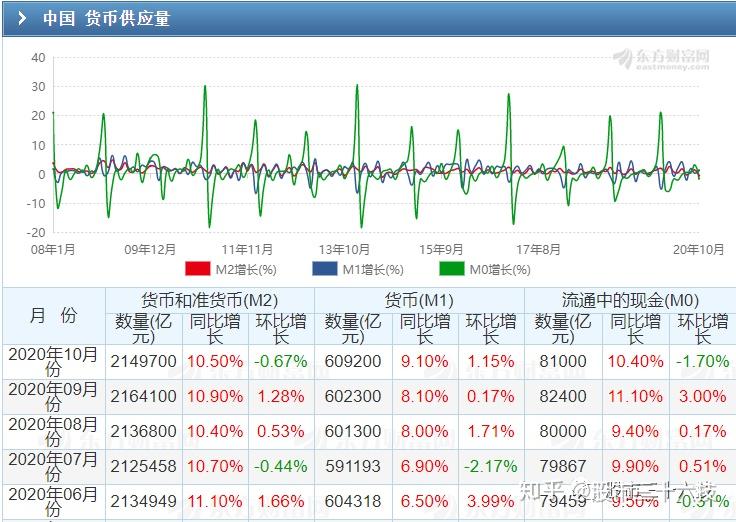Click the 货币(M1) group header
Viewport: 736px width, 522px height.
(x=419, y=300)
